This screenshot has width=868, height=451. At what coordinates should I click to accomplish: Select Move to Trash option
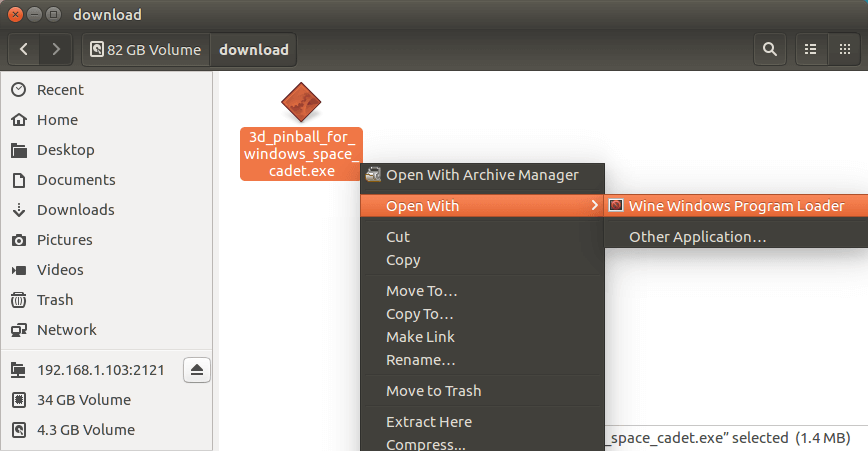(x=433, y=391)
